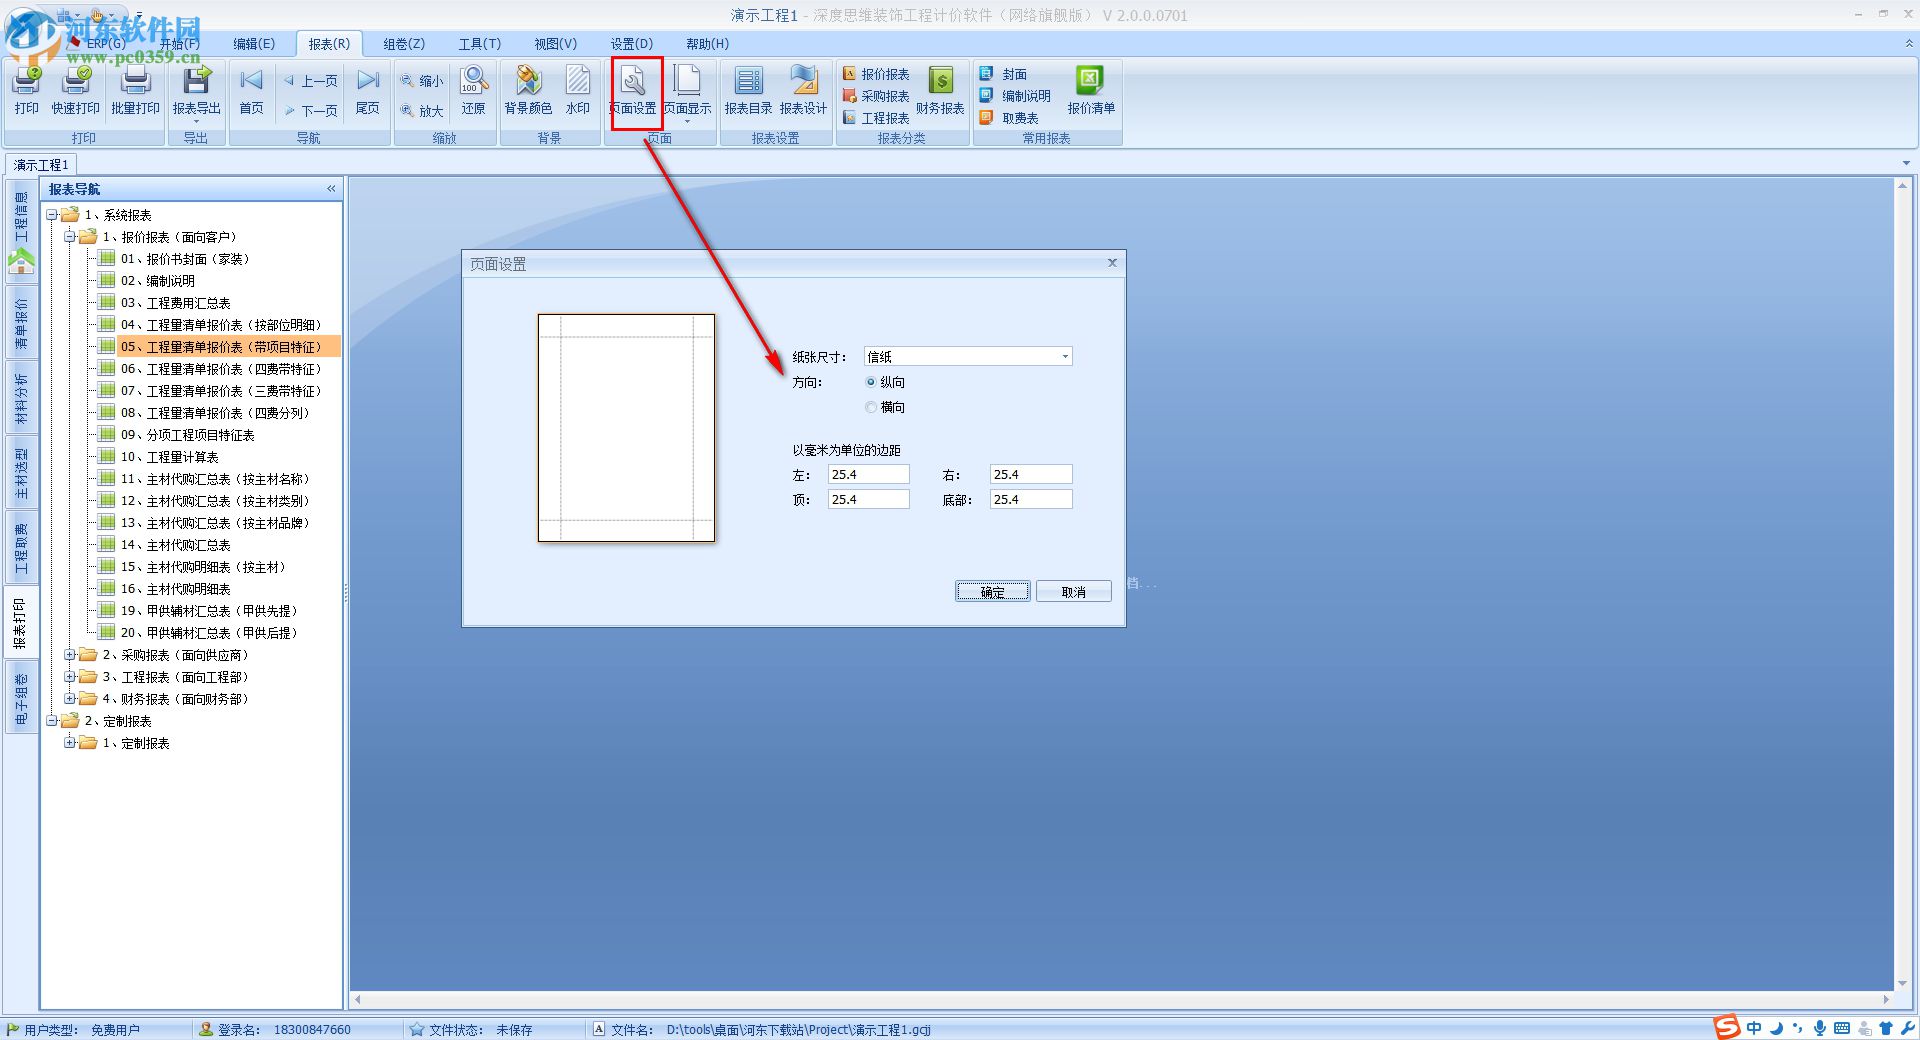Expand 3、工程报表（面向工程部）node
The height and width of the screenshot is (1040, 1920).
click(70, 677)
